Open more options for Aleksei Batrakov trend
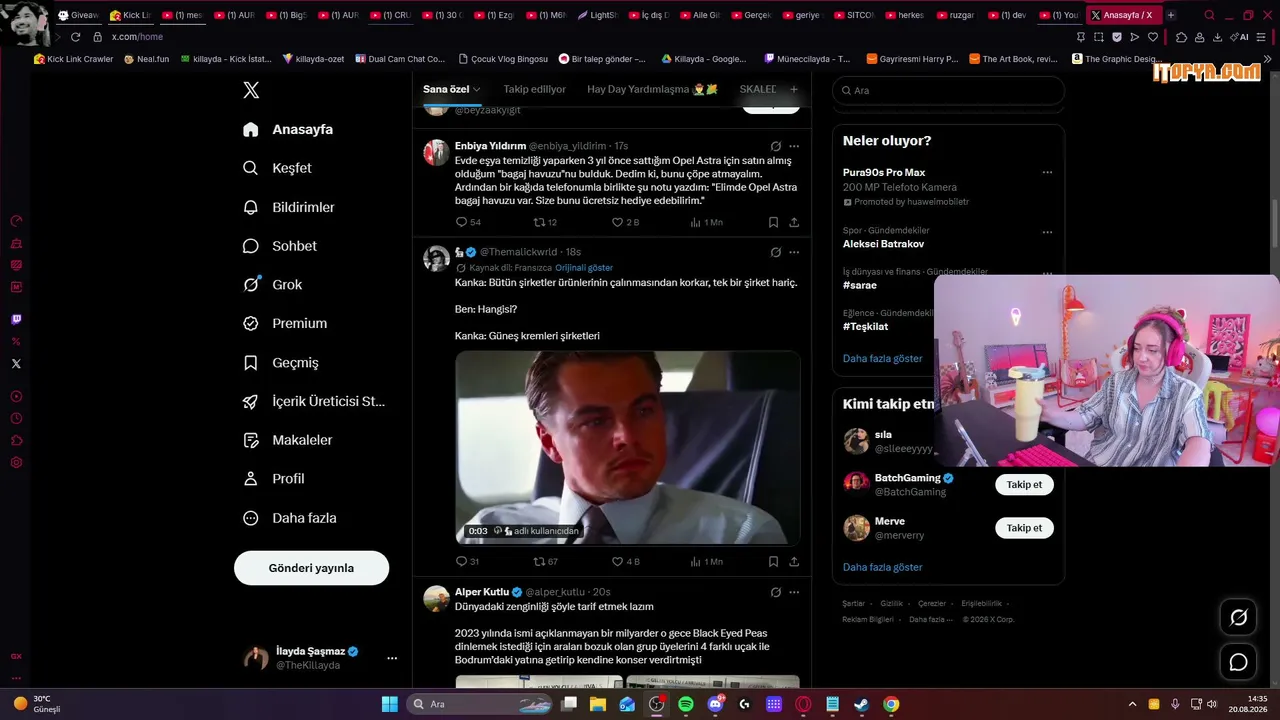 tap(1047, 232)
